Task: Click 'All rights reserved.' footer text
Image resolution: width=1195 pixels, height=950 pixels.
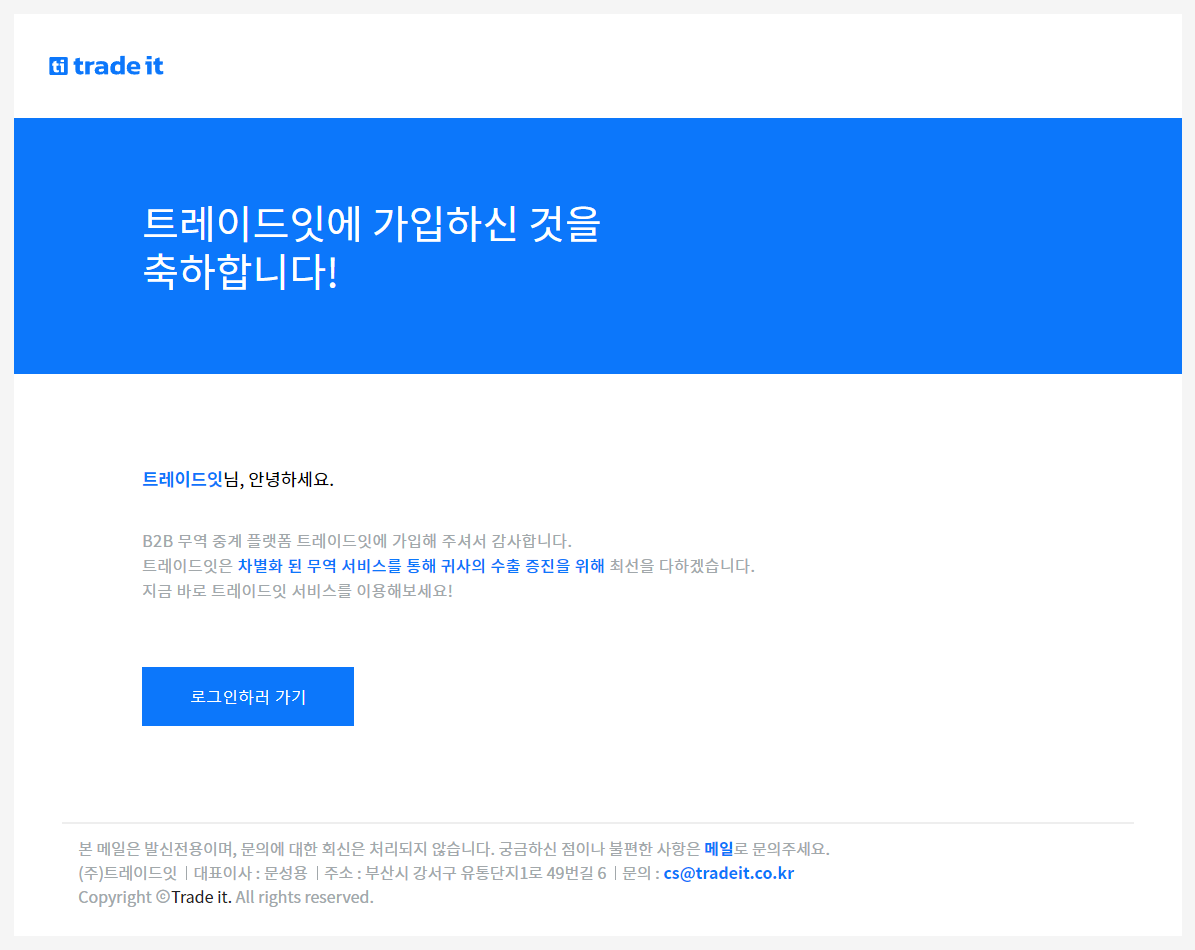Action: (x=304, y=897)
